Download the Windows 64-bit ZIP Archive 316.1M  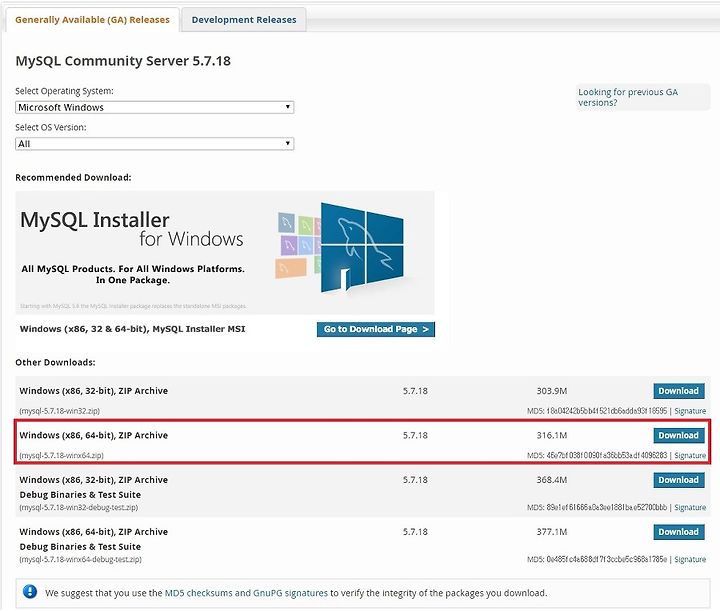pyautogui.click(x=679, y=436)
